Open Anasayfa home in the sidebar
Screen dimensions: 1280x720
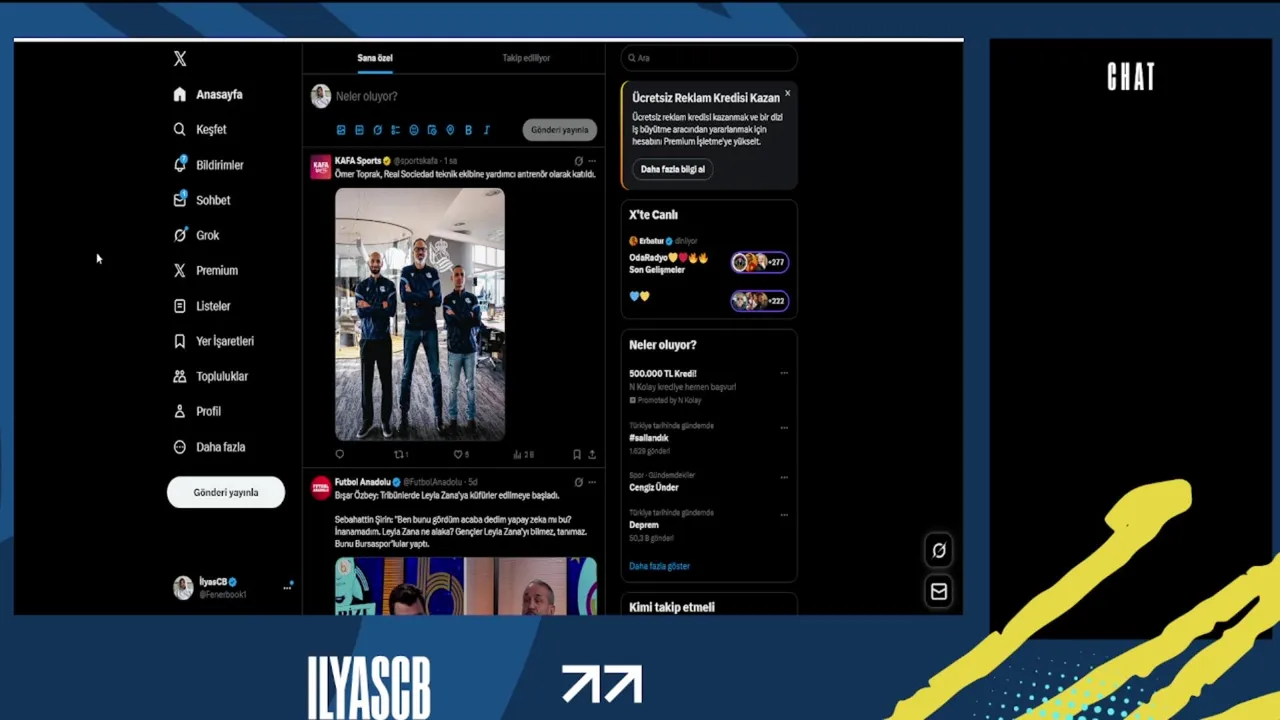[208, 94]
